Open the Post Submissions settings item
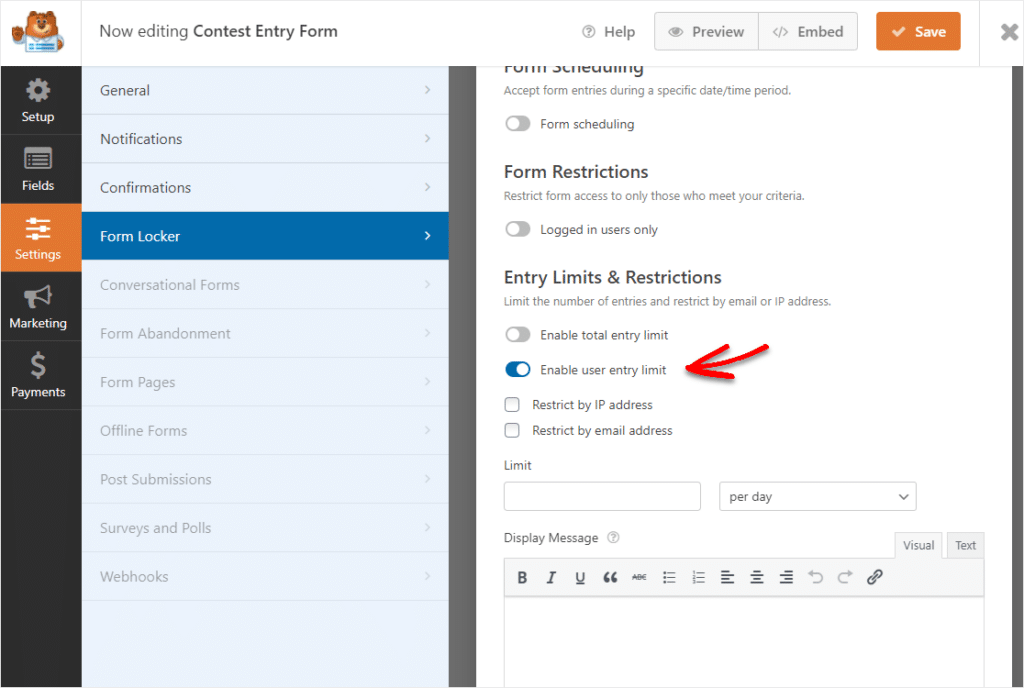This screenshot has height=688, width=1024. [265, 479]
